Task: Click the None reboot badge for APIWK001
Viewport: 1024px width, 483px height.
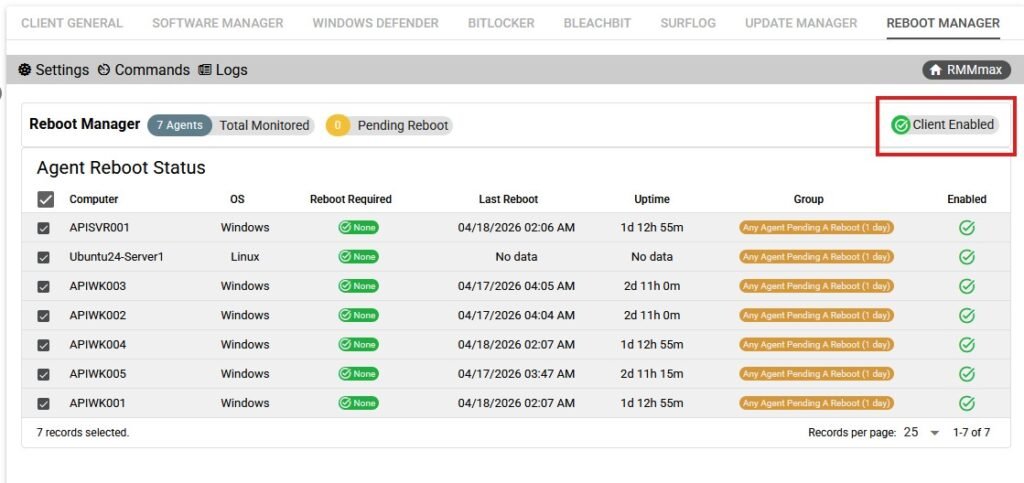Action: (x=358, y=403)
